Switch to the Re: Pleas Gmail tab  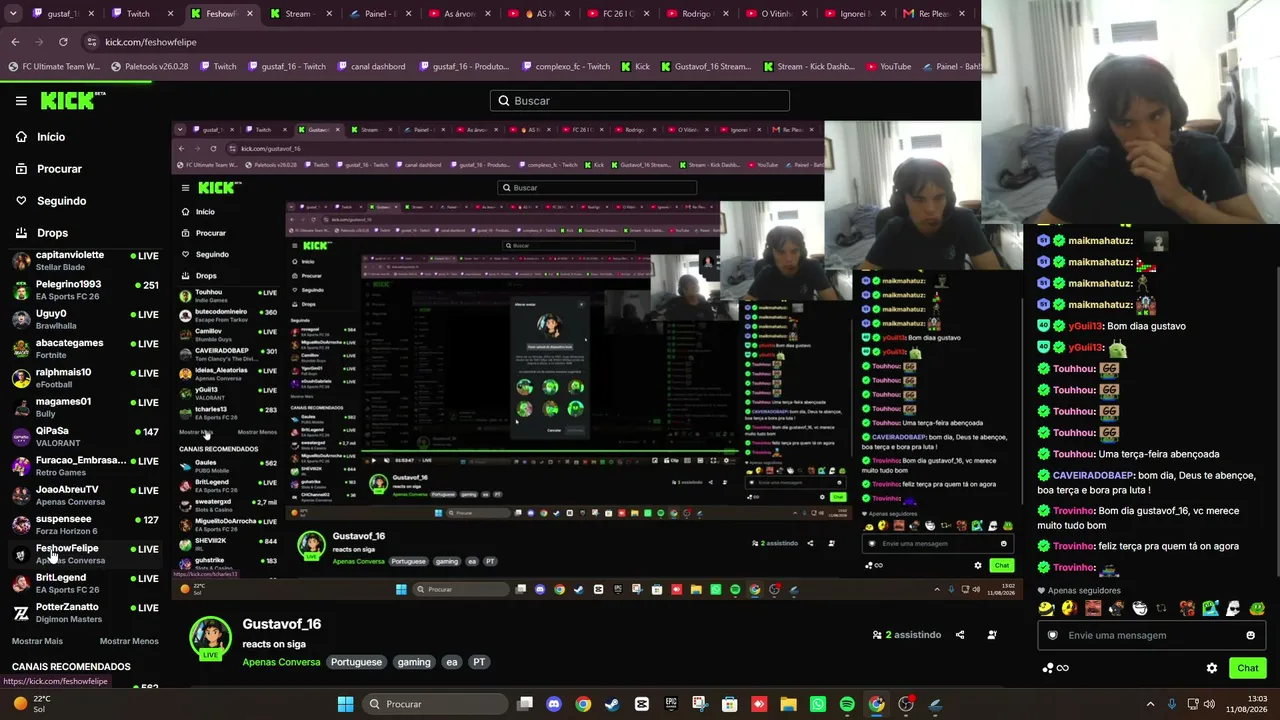tap(934, 14)
